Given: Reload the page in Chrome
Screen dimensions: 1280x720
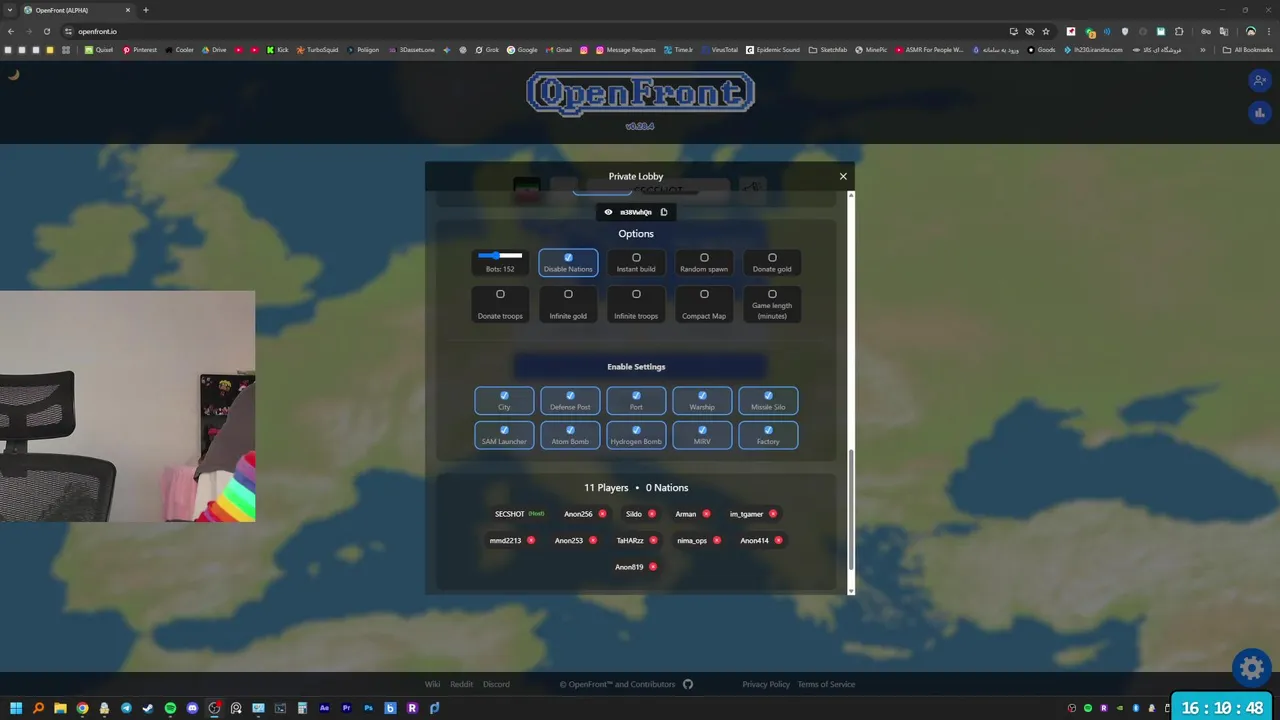Looking at the screenshot, I should [x=46, y=31].
